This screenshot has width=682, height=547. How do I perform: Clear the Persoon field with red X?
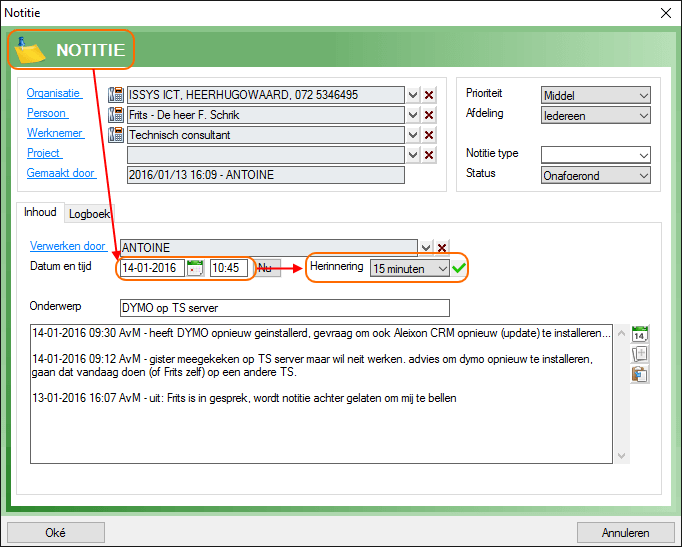click(429, 115)
